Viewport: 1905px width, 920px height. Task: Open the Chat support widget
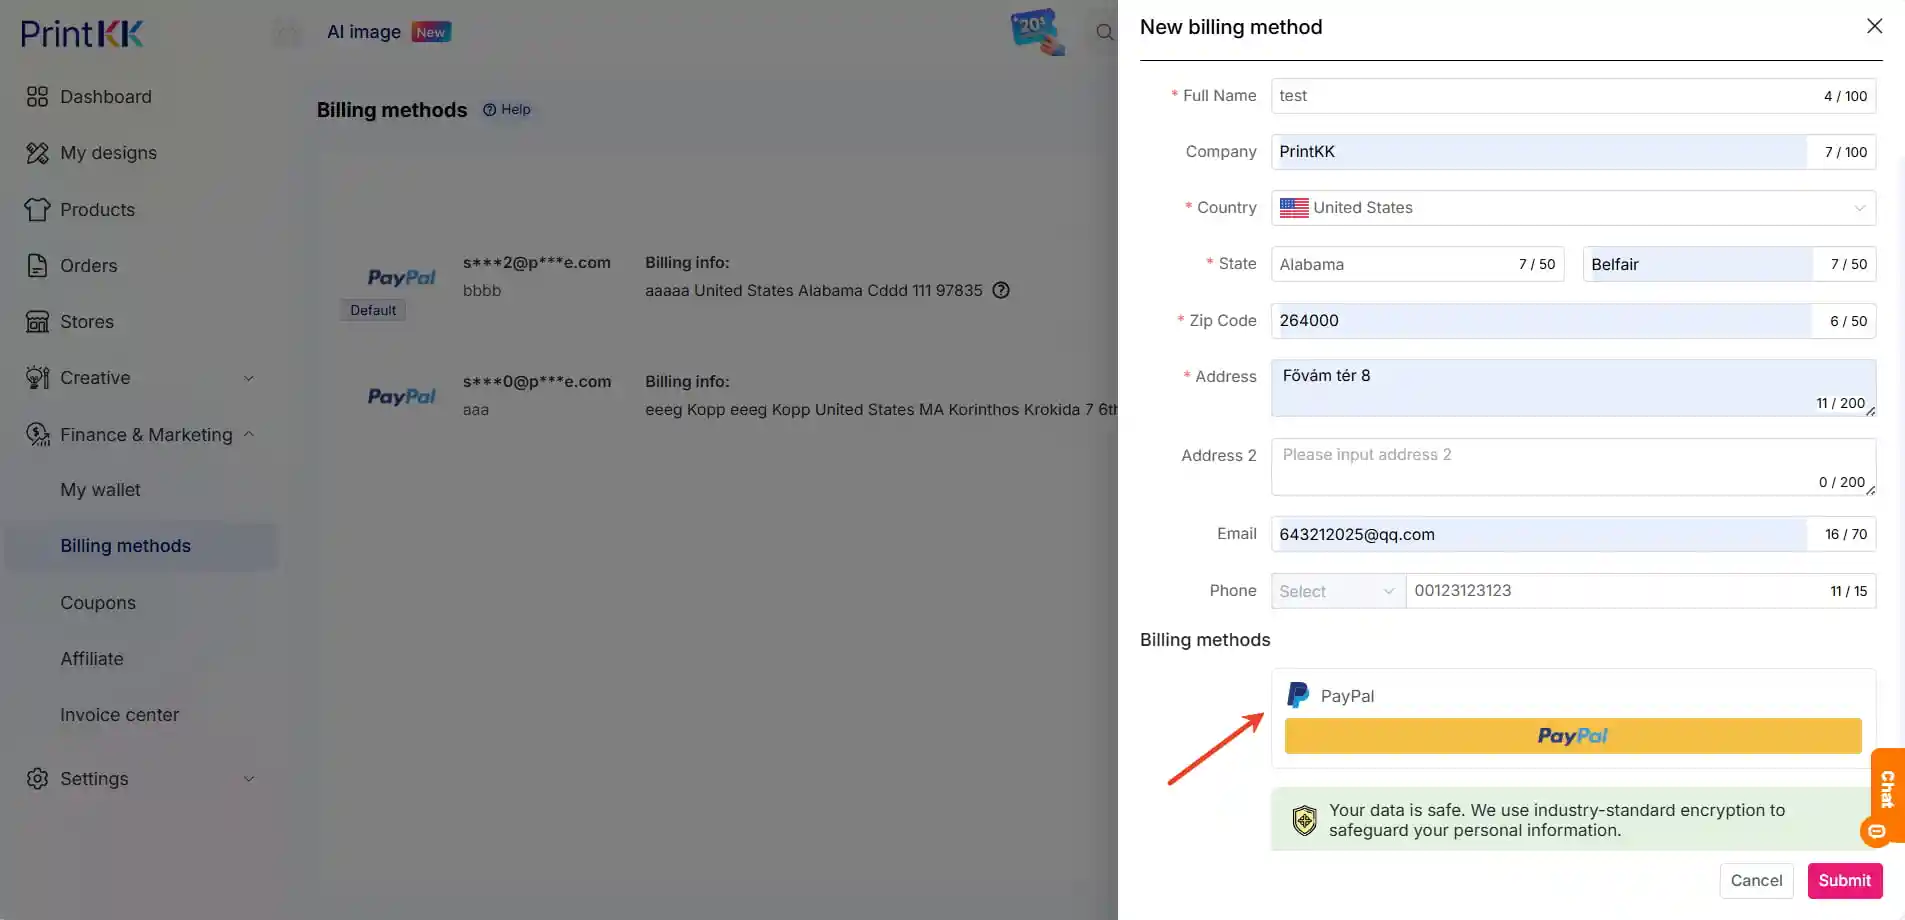click(x=1886, y=795)
